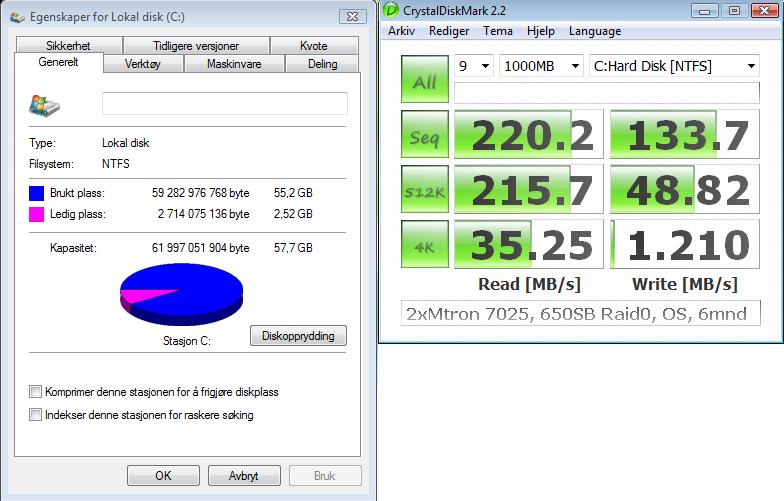Click the Brukt plass value 55,2 GB
The image size is (784, 501).
coord(293,192)
